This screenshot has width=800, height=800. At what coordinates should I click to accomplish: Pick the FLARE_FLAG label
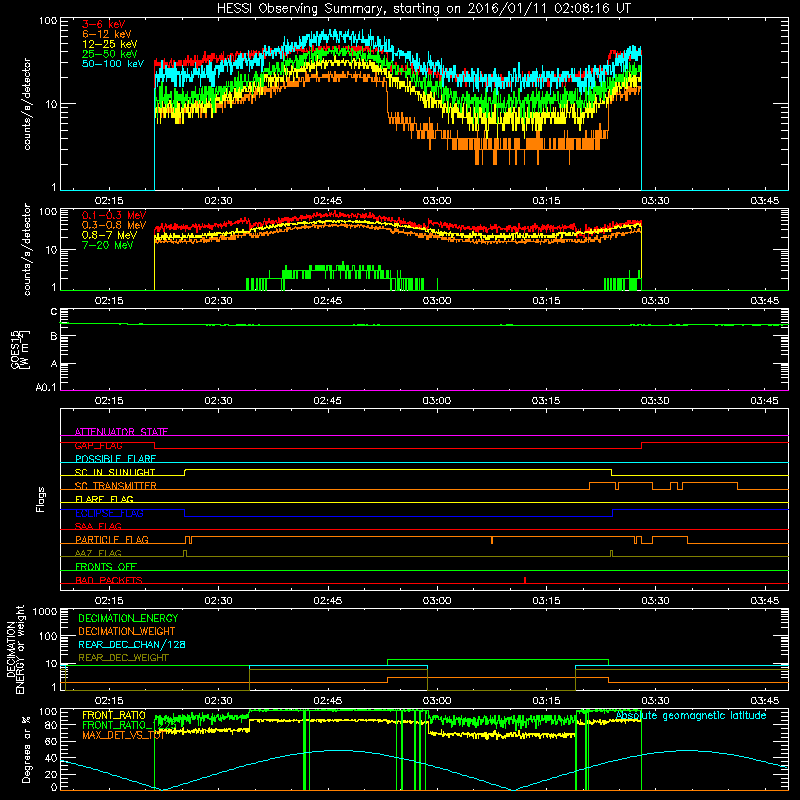coord(104,499)
